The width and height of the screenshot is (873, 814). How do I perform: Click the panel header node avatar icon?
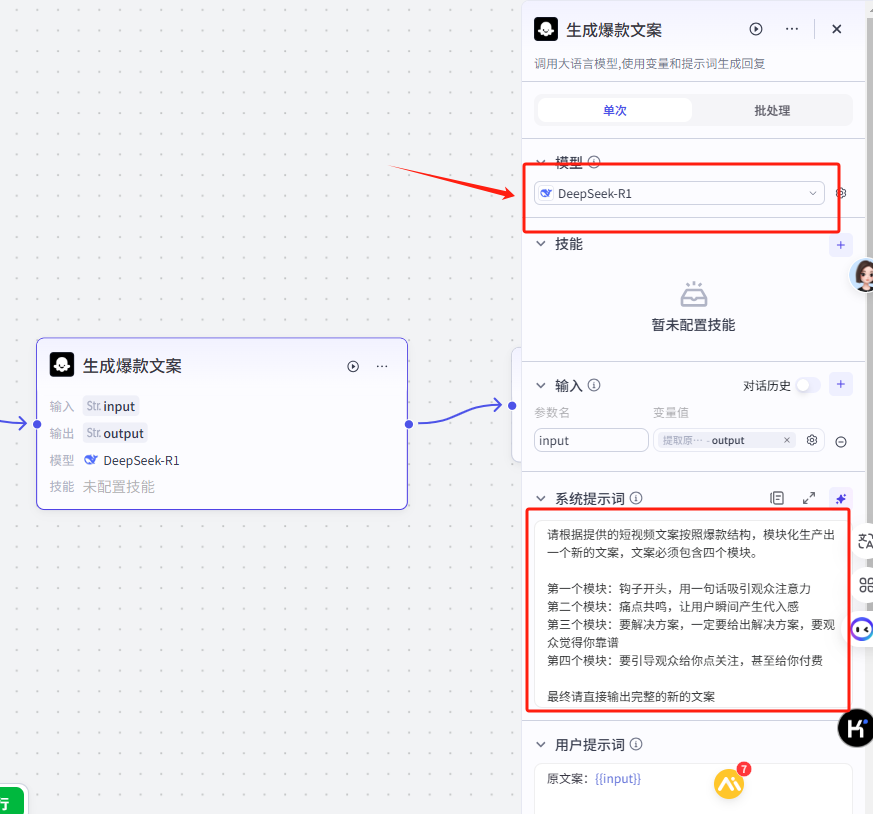click(546, 29)
